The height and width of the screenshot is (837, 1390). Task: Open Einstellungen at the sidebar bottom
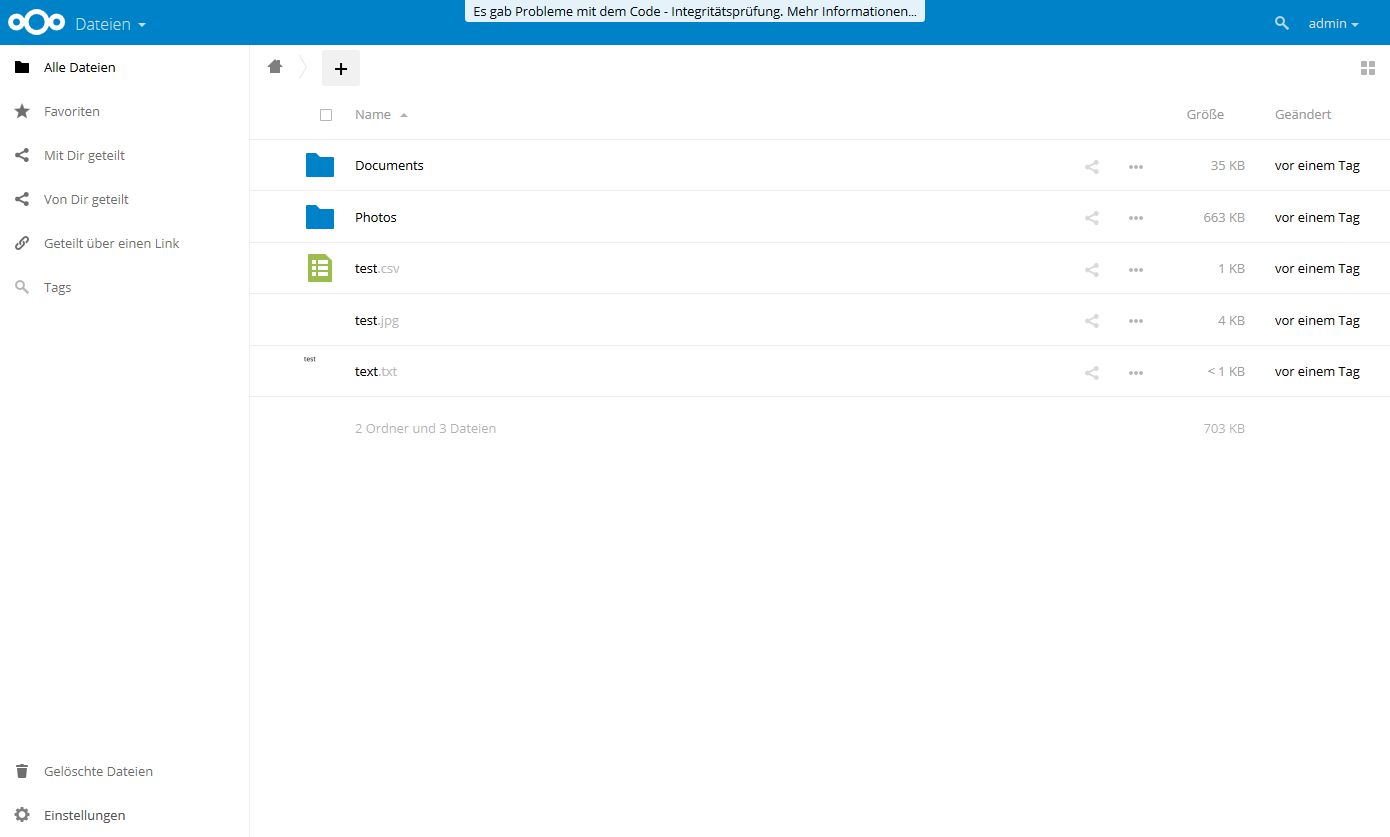tap(84, 815)
